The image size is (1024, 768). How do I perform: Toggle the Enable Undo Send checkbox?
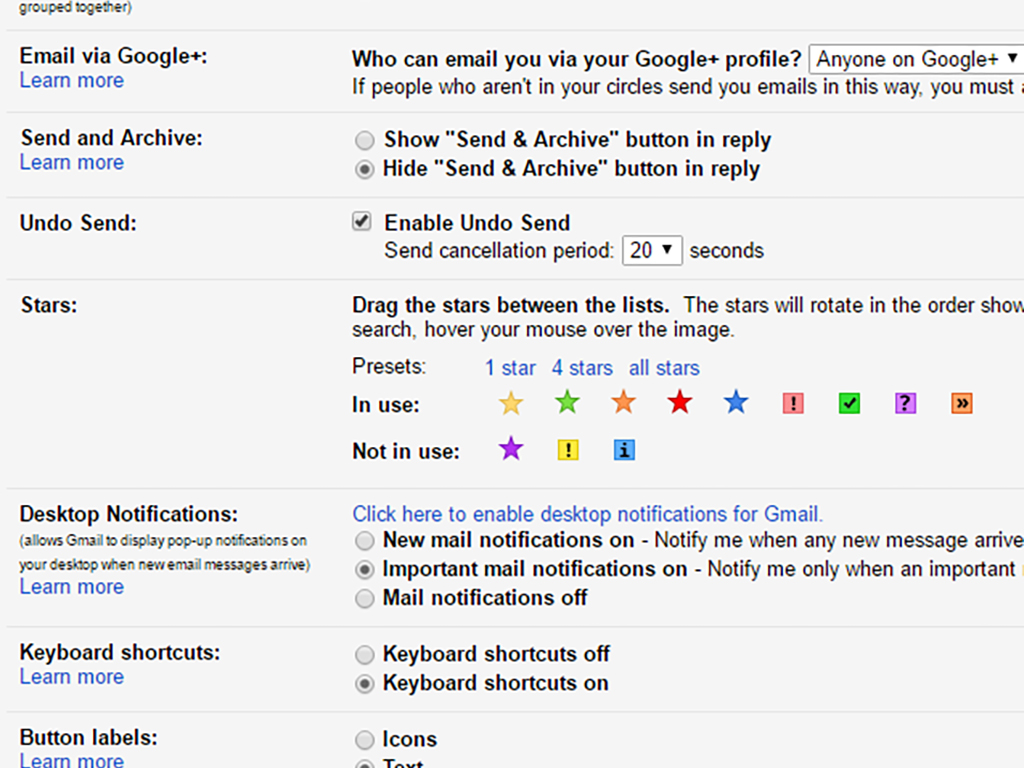point(363,222)
